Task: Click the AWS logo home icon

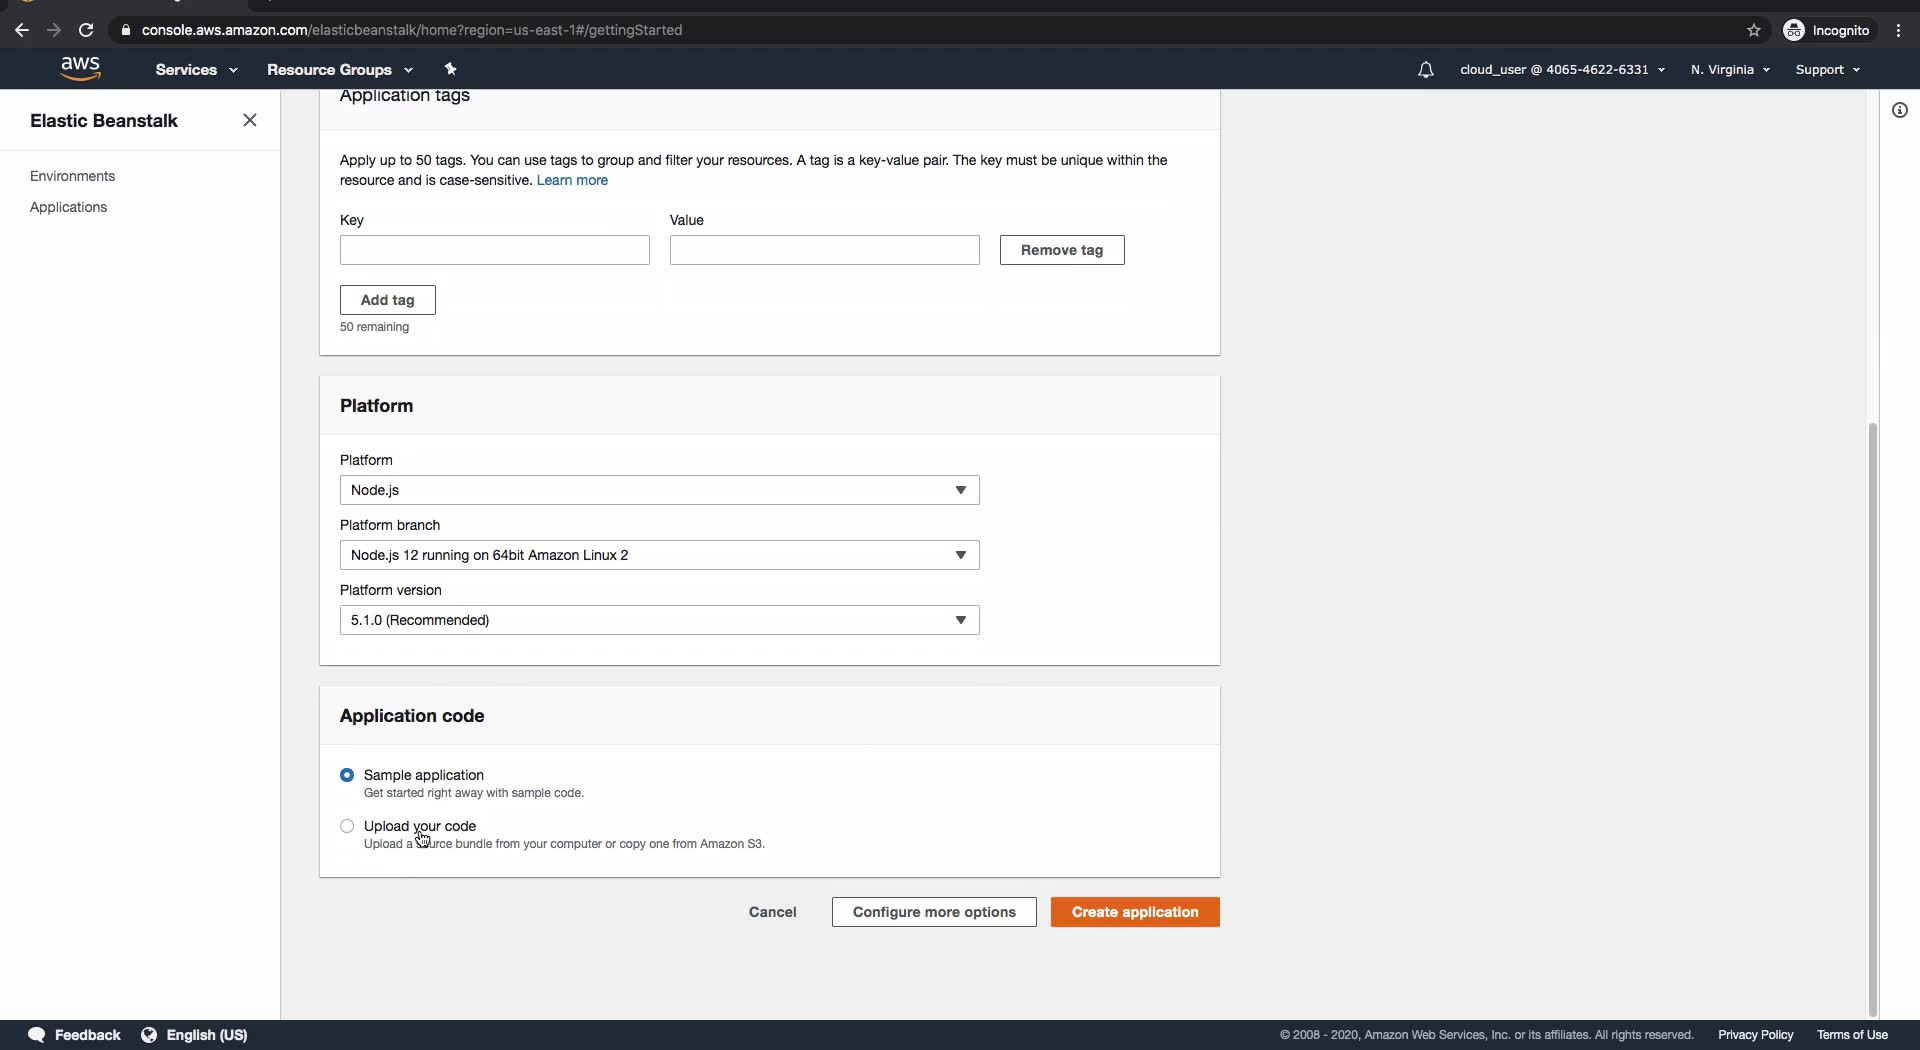Action: click(80, 69)
